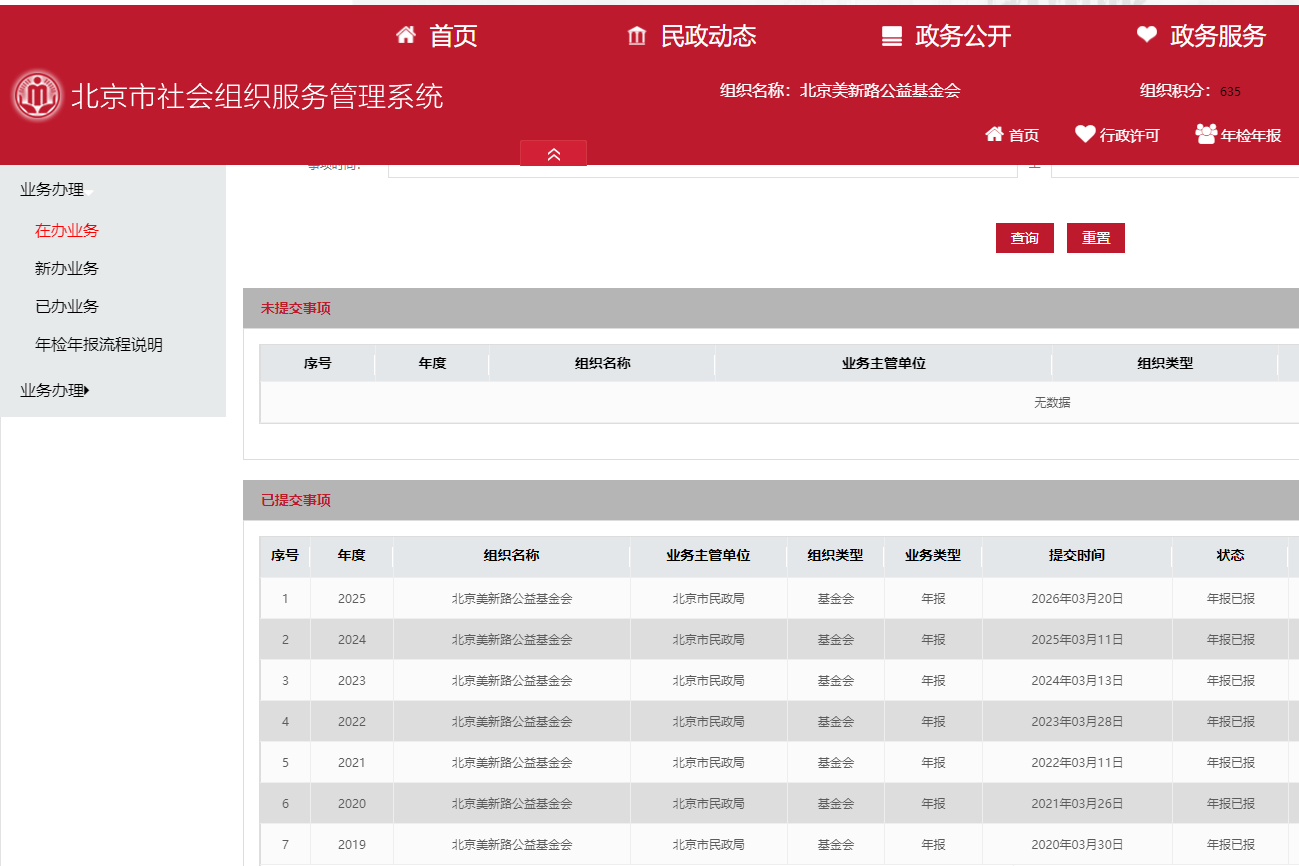1299x866 pixels.
Task: Click 年报 business type in 2021 row
Action: [x=933, y=762]
